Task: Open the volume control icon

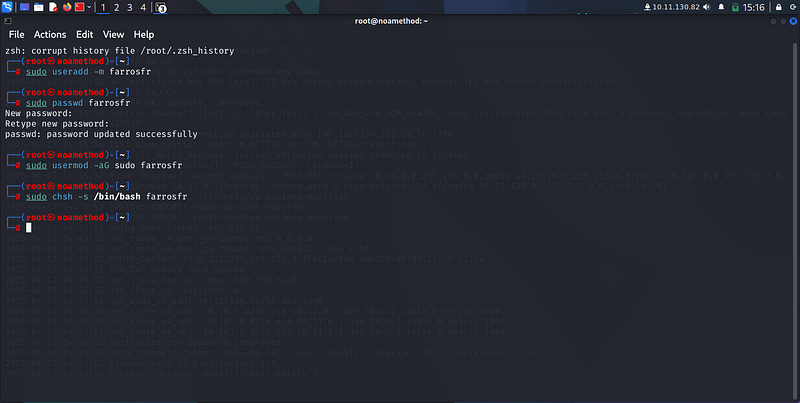Action: [x=707, y=7]
